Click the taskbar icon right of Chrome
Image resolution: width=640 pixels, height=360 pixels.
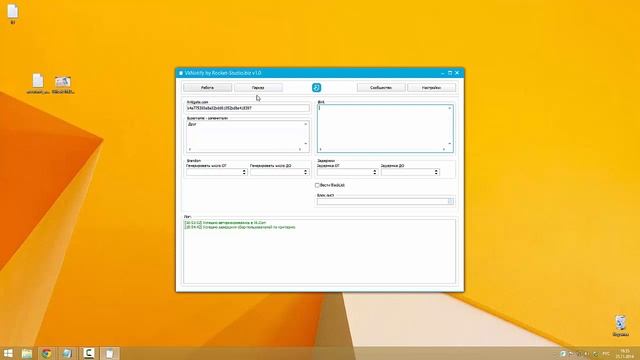(67, 353)
